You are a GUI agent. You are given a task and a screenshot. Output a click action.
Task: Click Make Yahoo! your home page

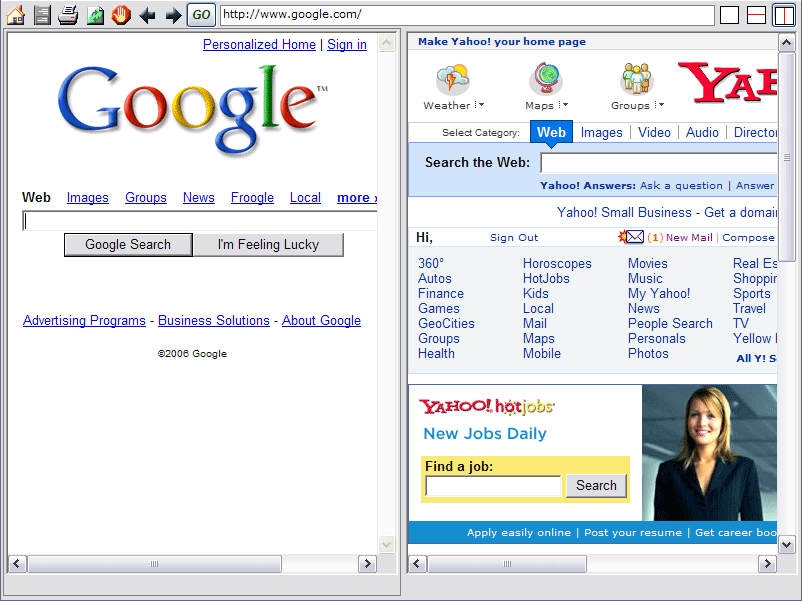point(502,42)
